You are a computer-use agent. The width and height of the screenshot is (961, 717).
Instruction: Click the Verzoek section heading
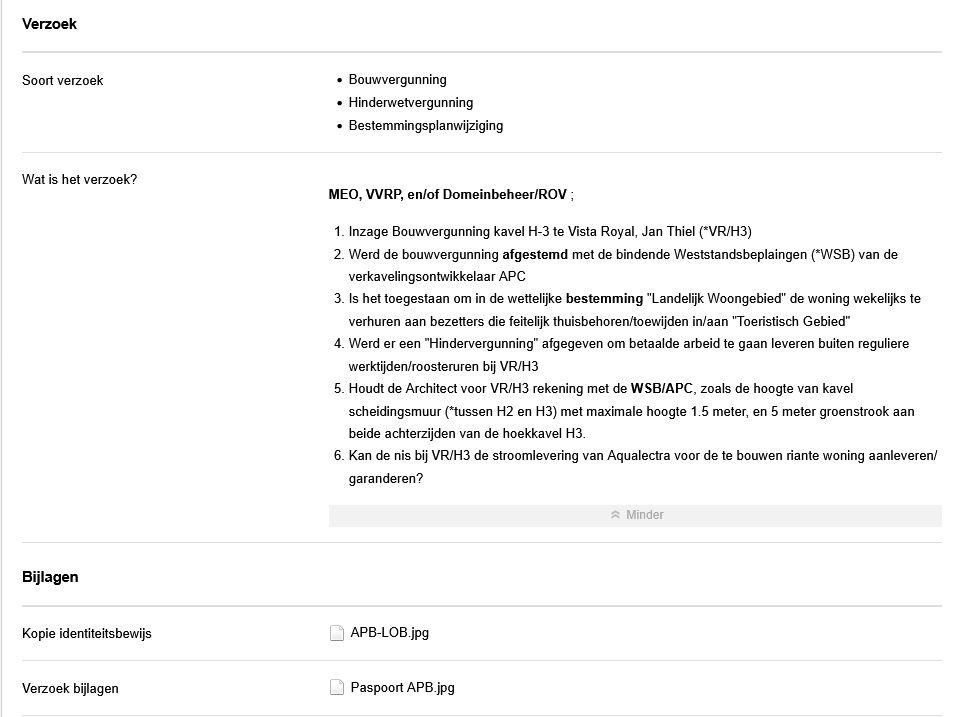(x=50, y=24)
